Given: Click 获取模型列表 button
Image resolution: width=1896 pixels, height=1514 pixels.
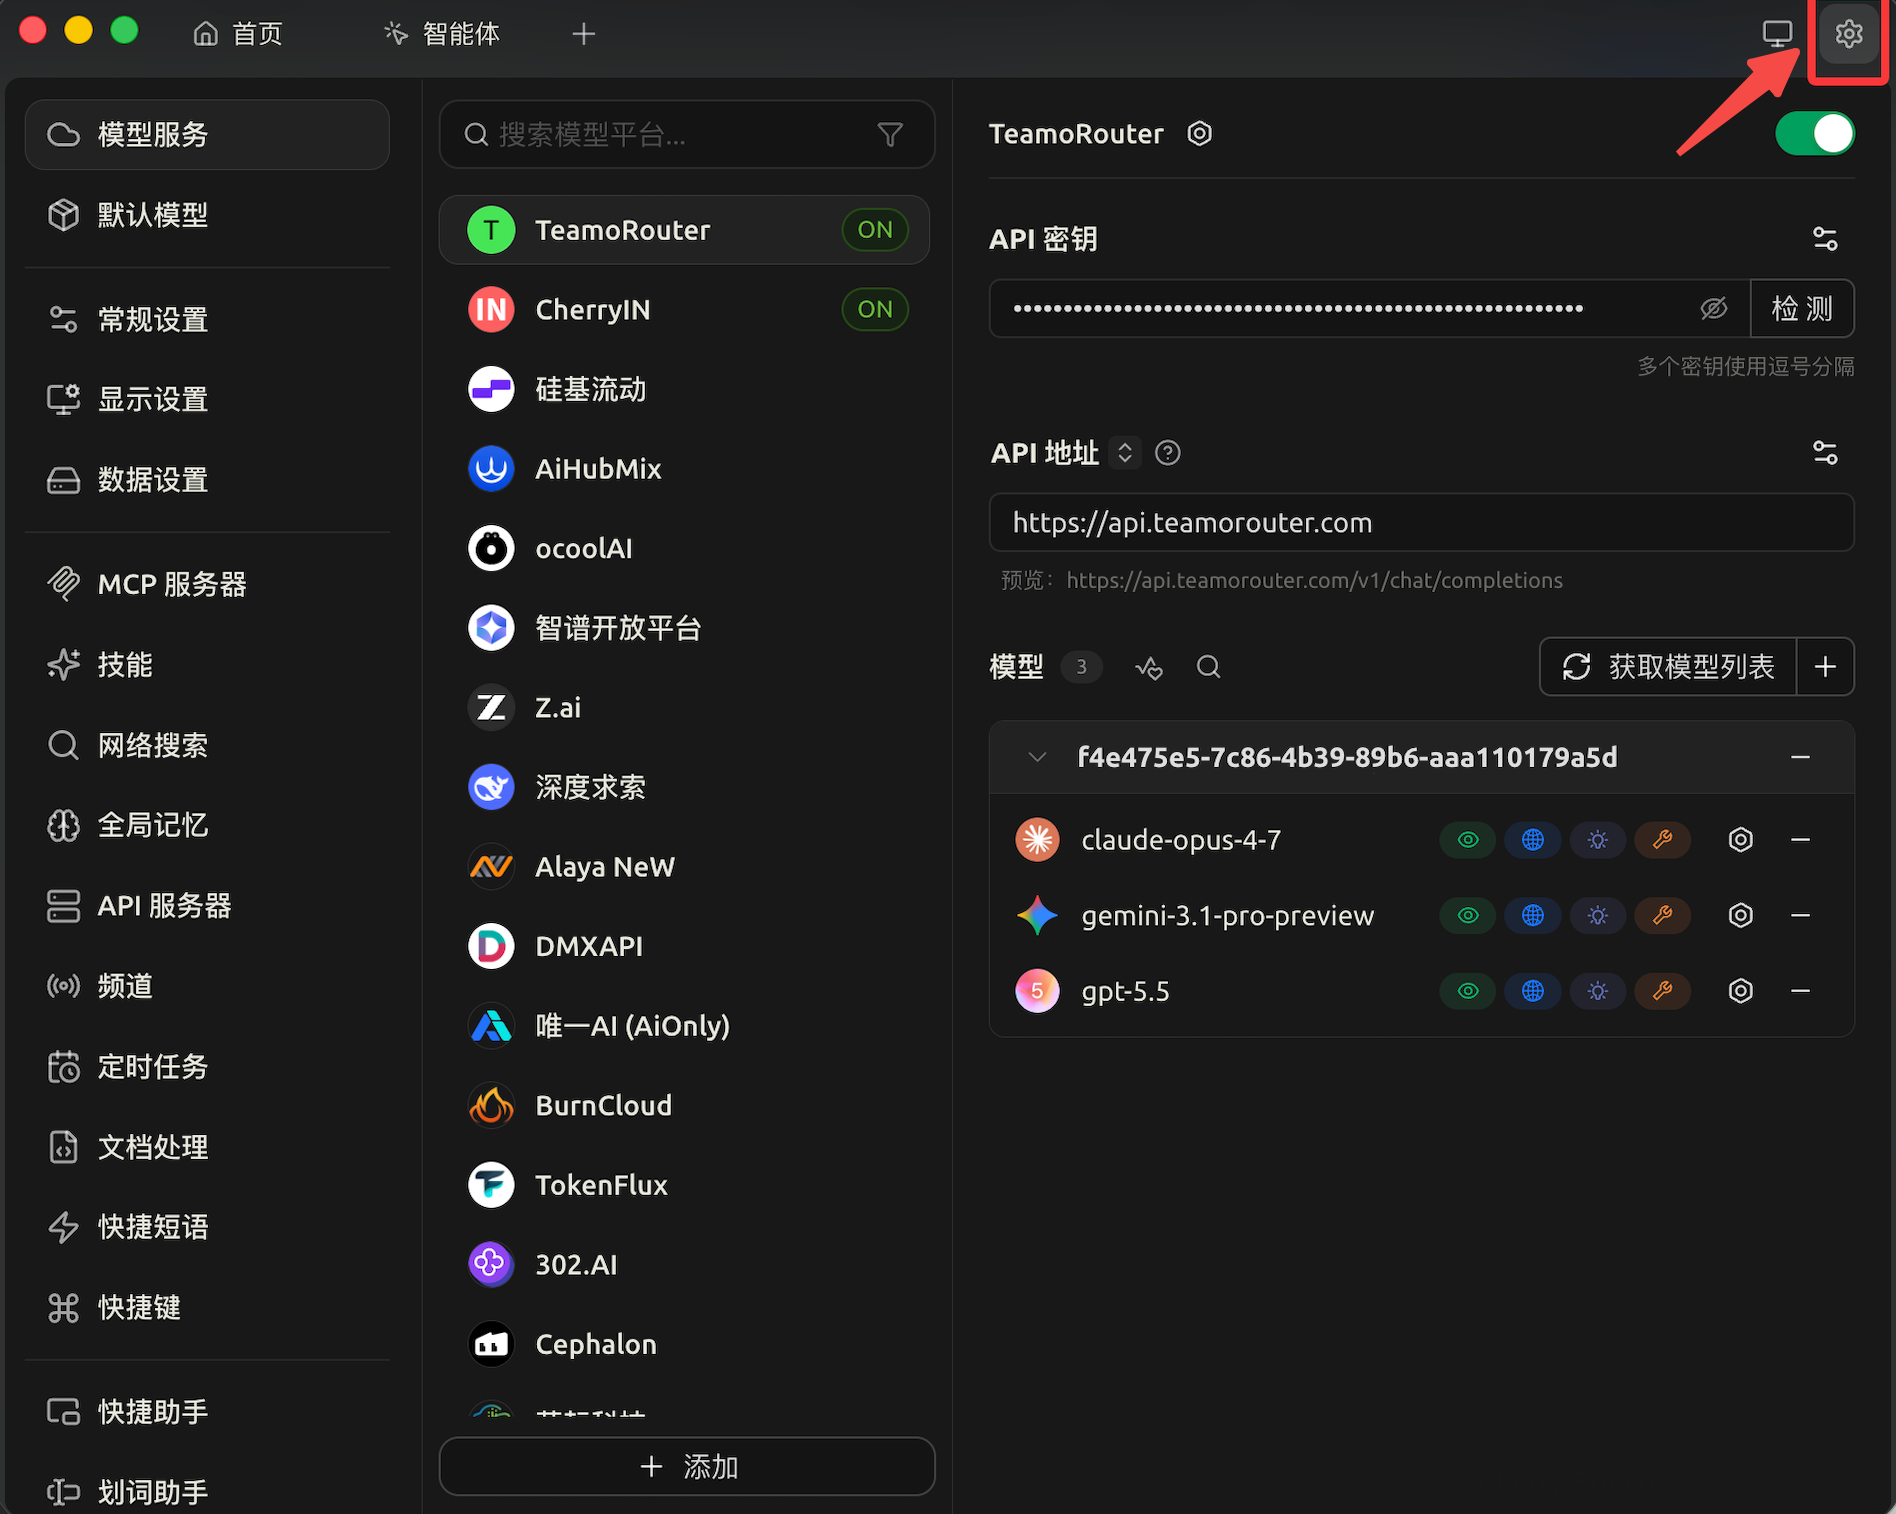Looking at the screenshot, I should 1669,667.
